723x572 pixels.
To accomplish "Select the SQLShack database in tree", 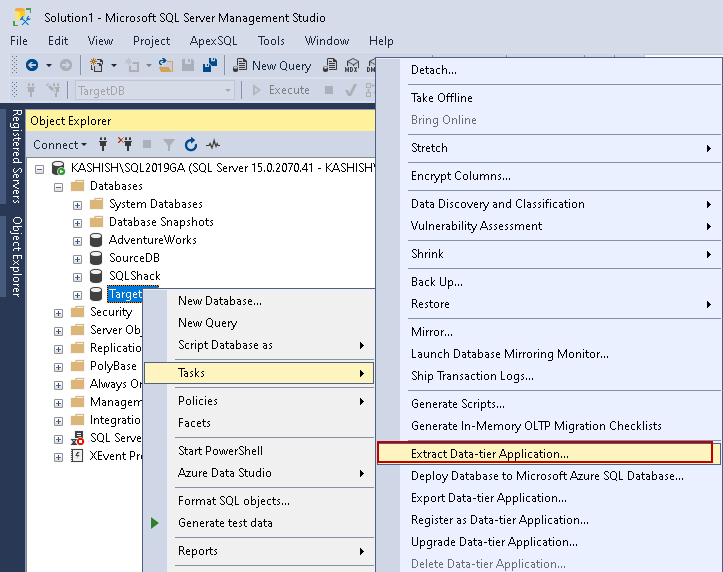I will (x=134, y=276).
